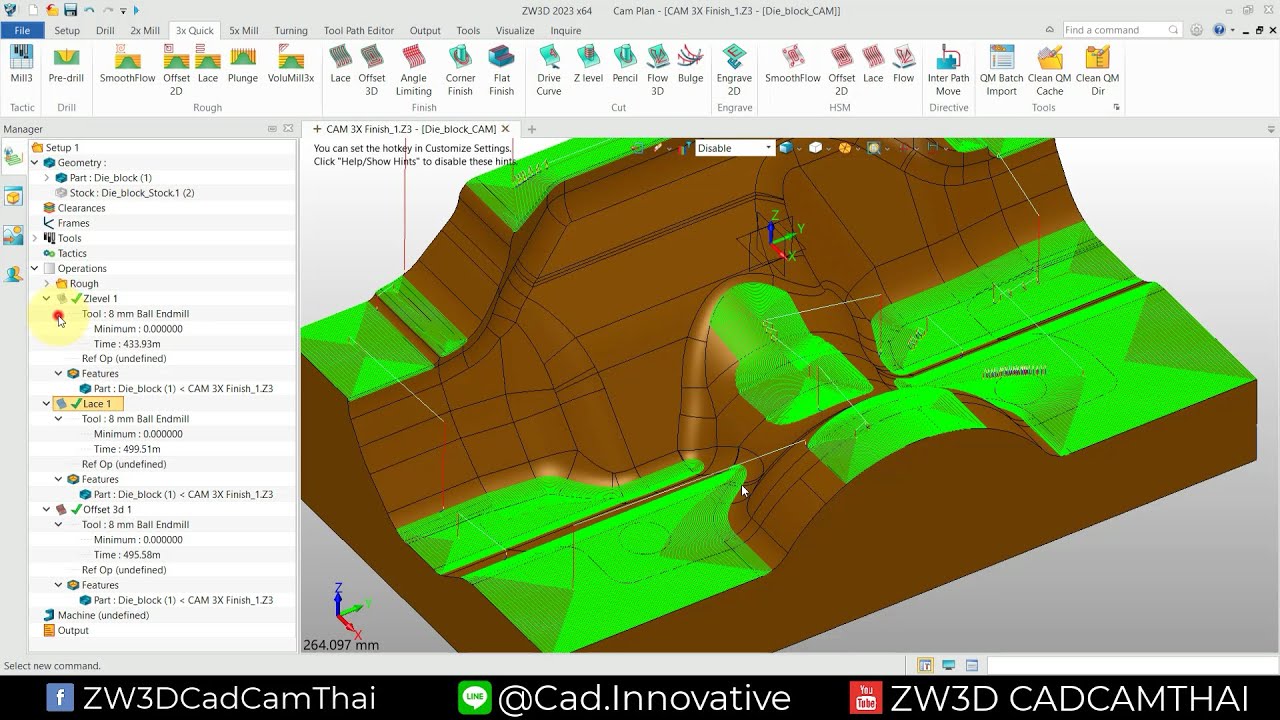
Task: Select the Plunge roughing tool
Action: tap(243, 64)
